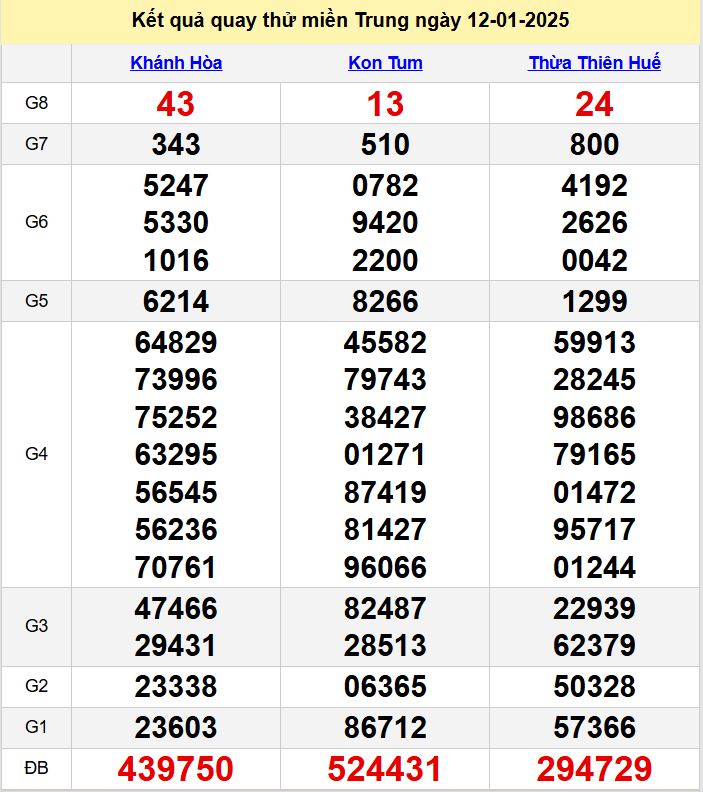Open the Kon Tum province link
This screenshot has height=792, width=703.
[385, 63]
